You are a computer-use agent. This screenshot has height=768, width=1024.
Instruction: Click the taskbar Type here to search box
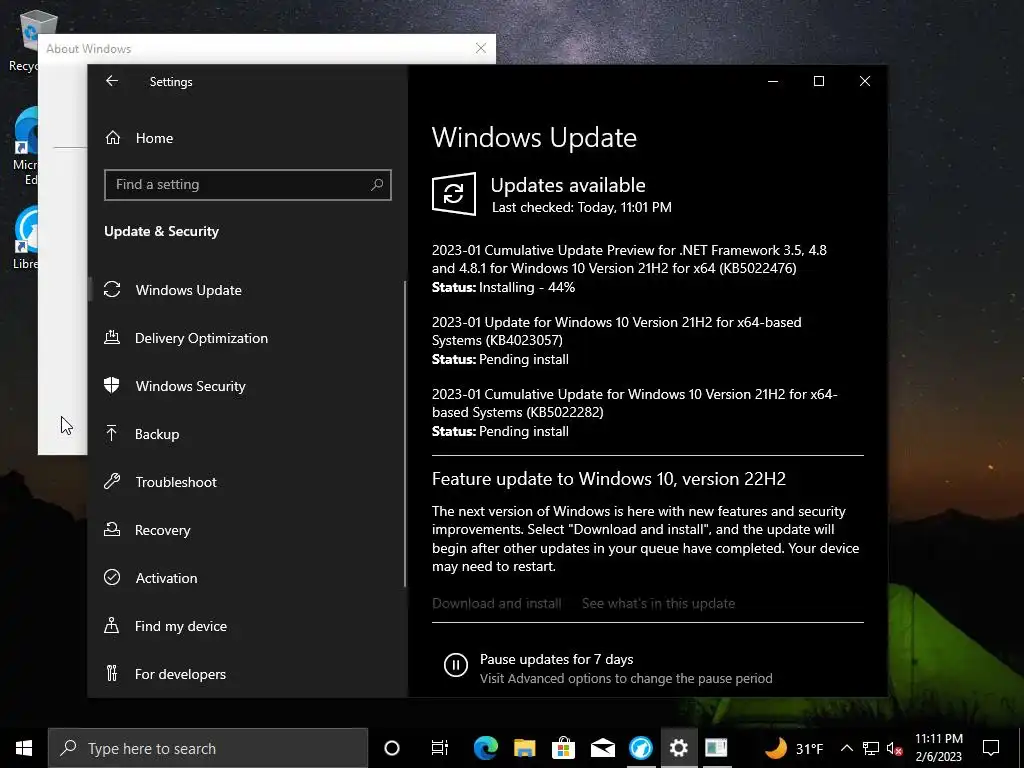click(208, 748)
